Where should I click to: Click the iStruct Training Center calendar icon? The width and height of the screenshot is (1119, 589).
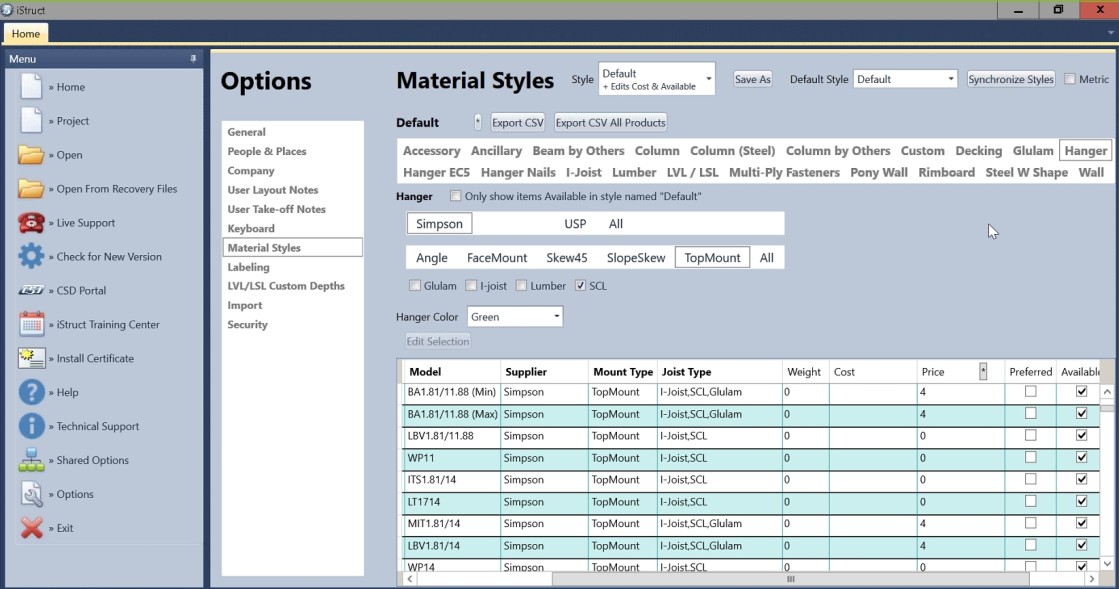click(x=31, y=325)
